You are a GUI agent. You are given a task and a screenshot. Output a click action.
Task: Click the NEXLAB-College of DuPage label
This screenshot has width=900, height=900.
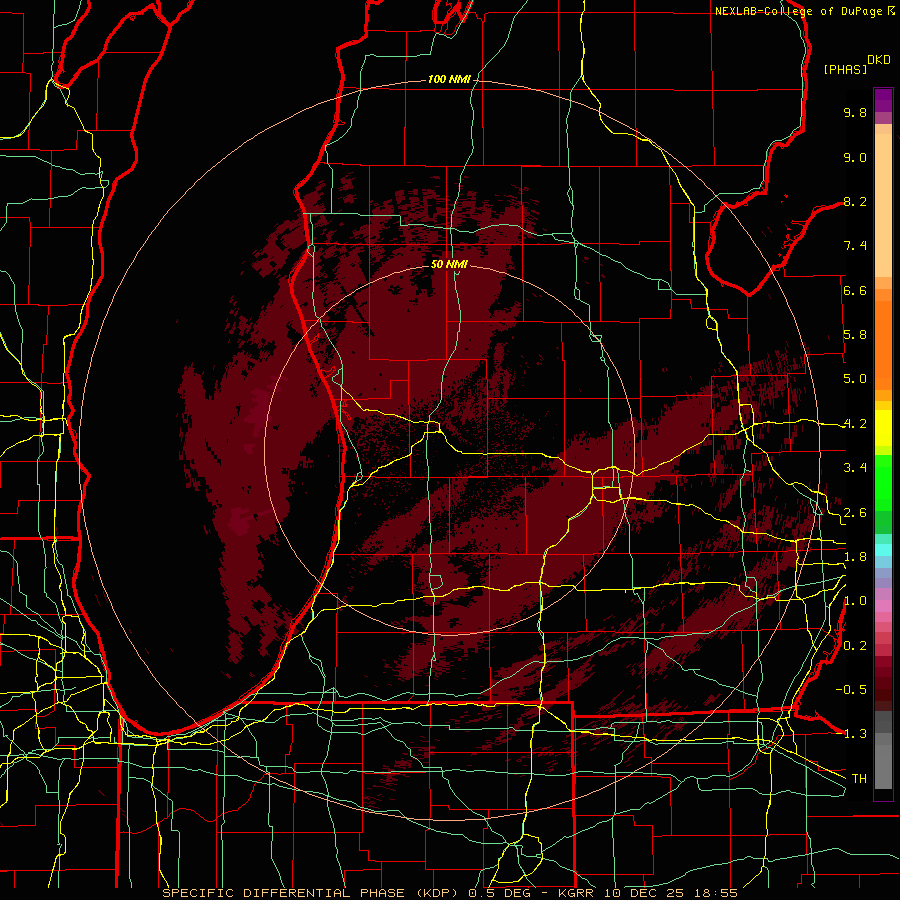[798, 11]
